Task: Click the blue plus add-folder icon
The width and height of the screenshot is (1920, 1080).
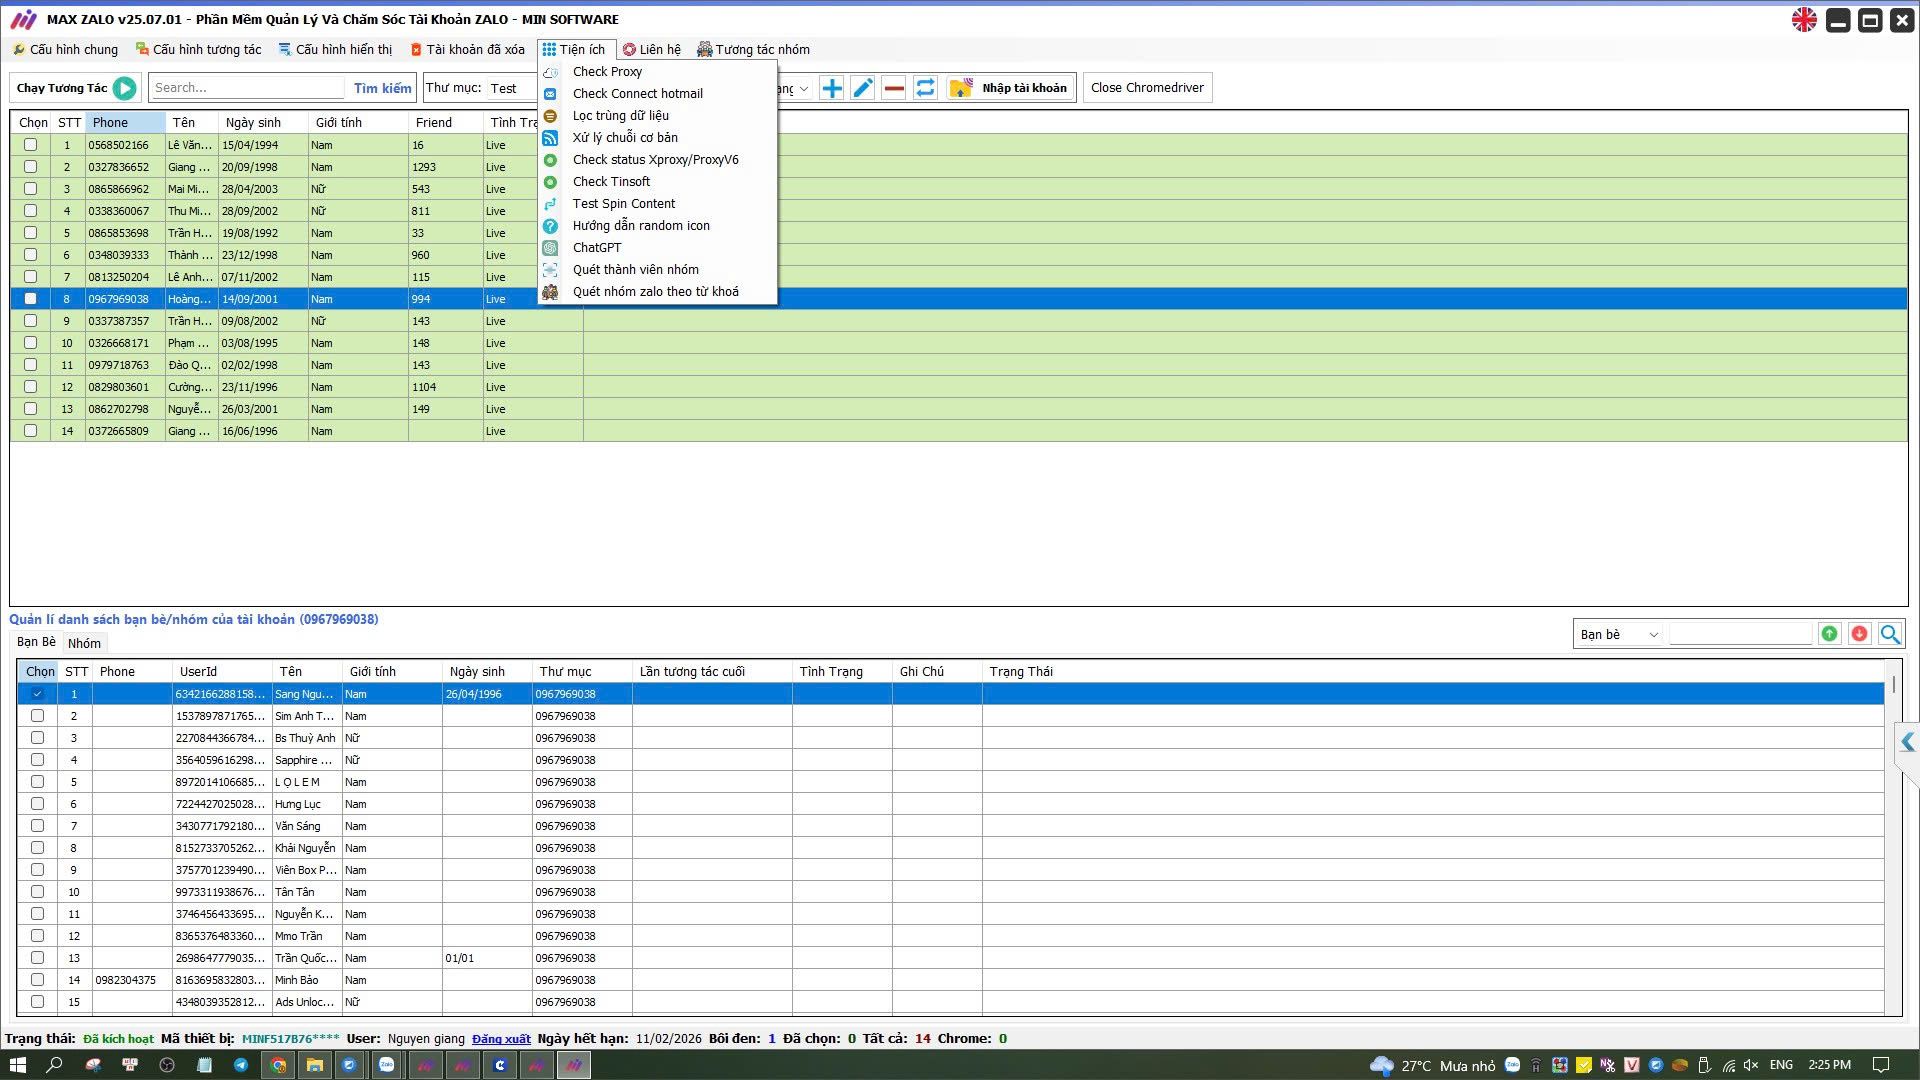Action: point(832,88)
